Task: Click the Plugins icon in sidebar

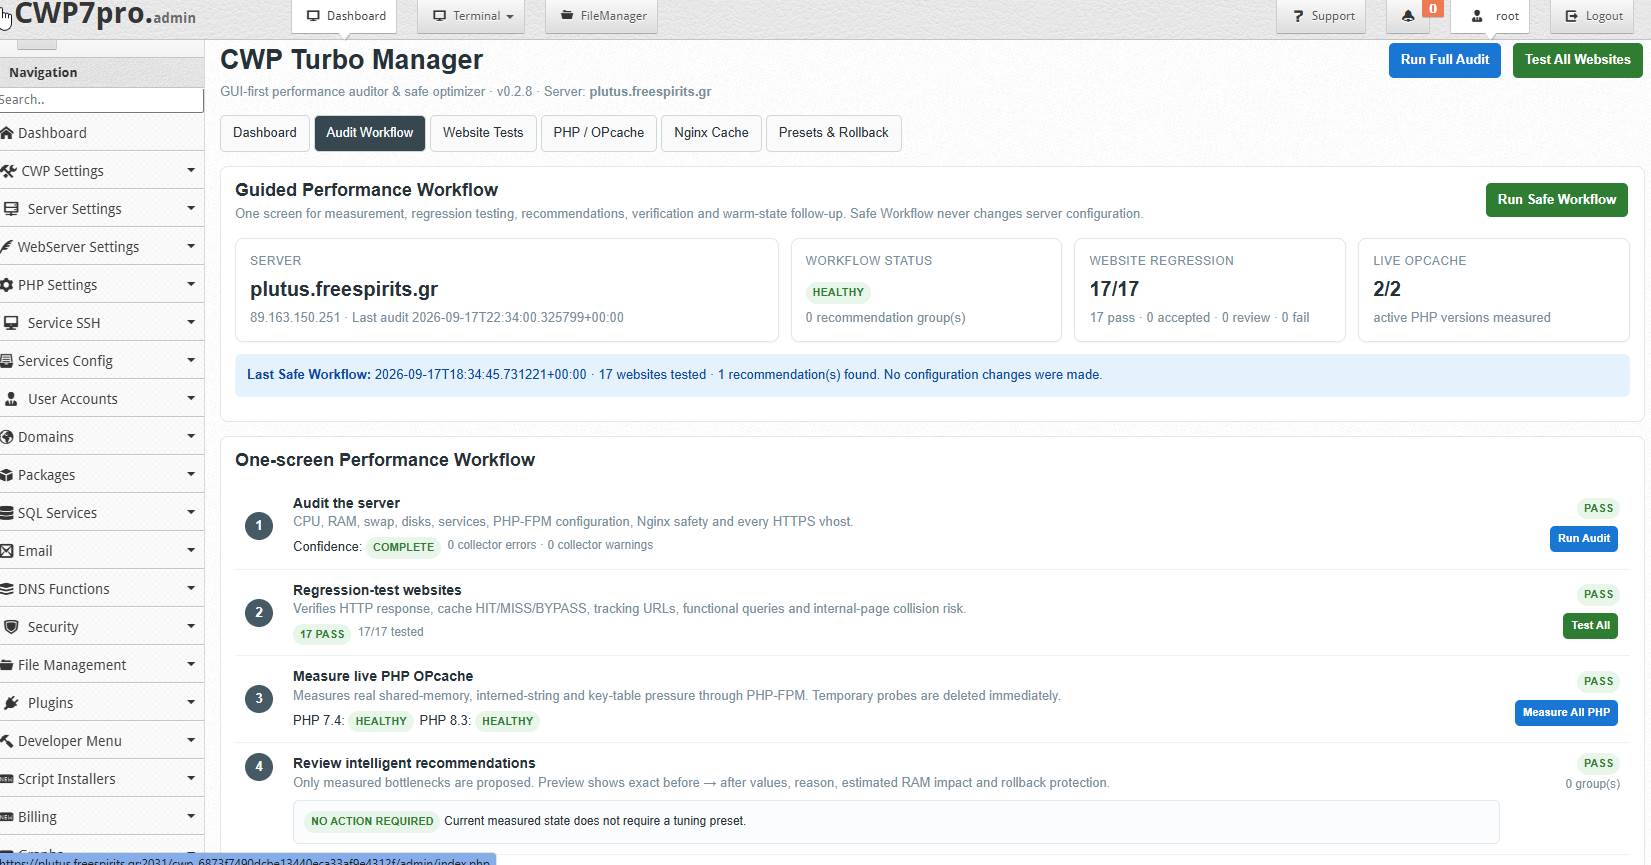Action: 10,703
